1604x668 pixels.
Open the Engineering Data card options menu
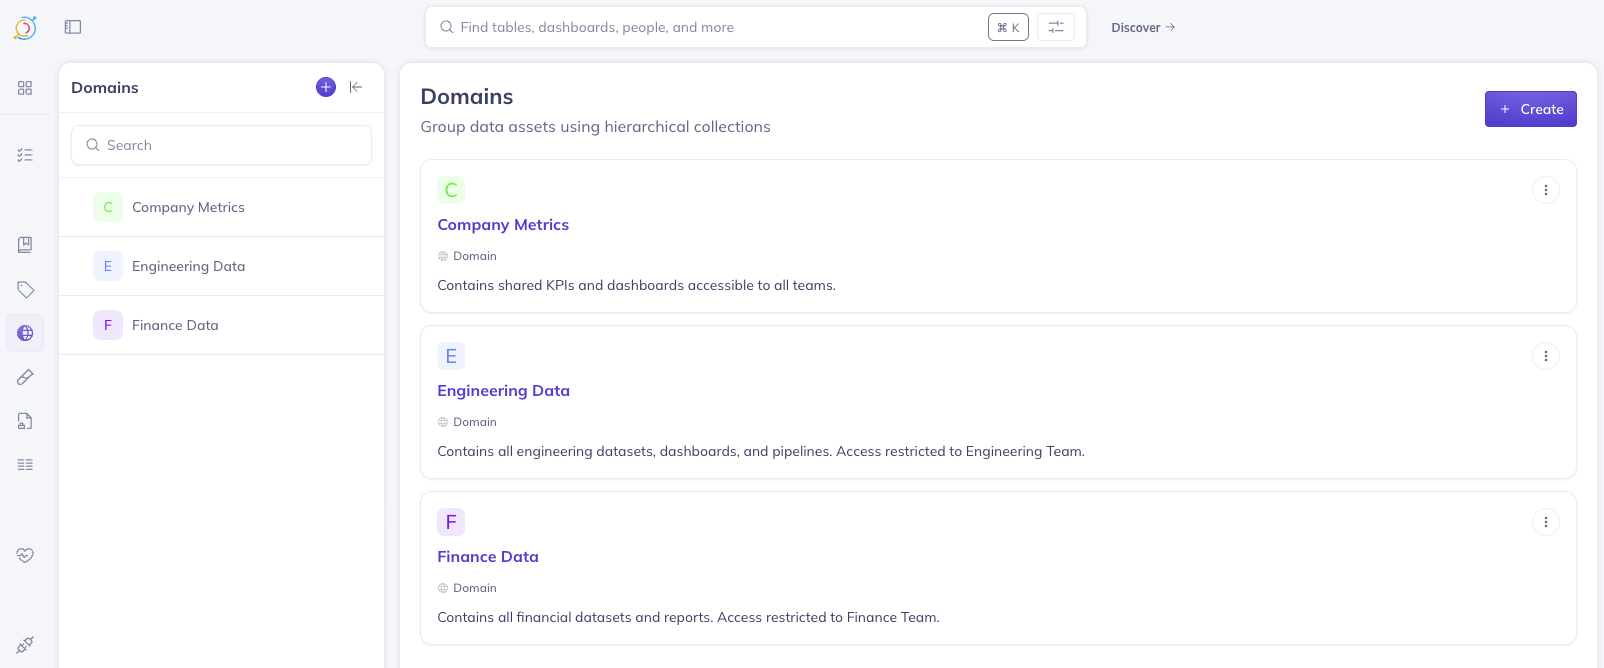coord(1546,356)
